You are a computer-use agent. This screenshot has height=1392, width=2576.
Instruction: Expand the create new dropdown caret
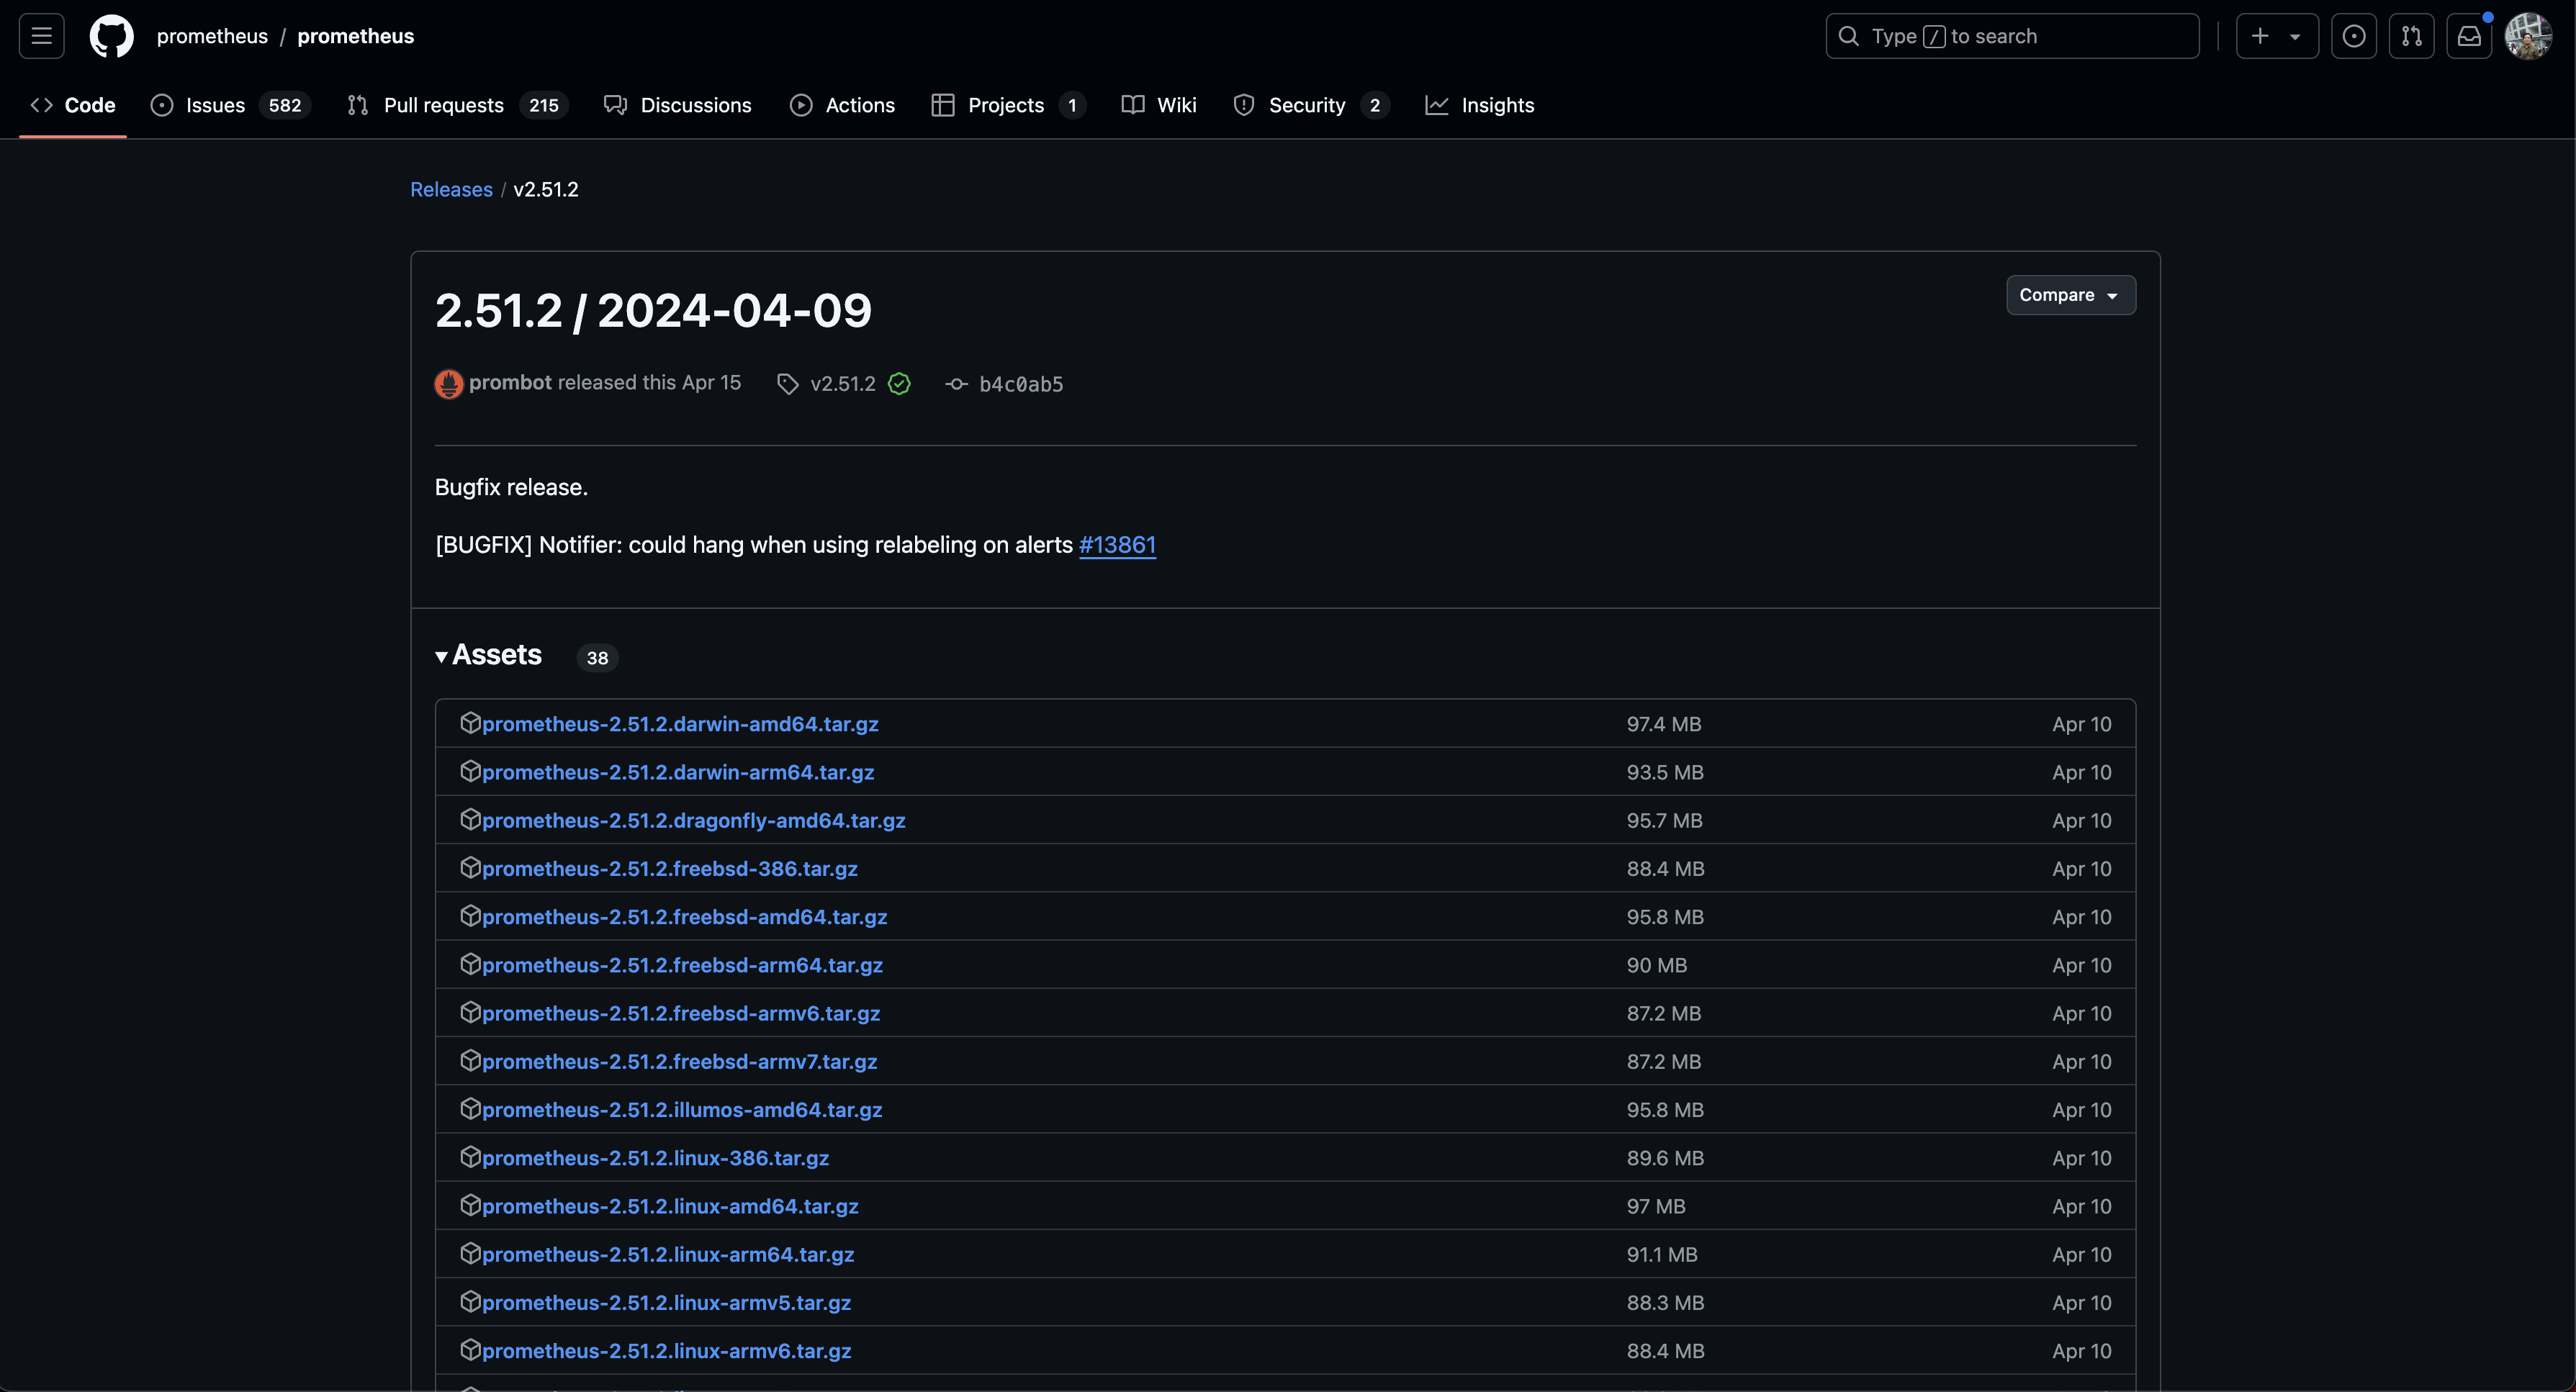coord(2296,37)
